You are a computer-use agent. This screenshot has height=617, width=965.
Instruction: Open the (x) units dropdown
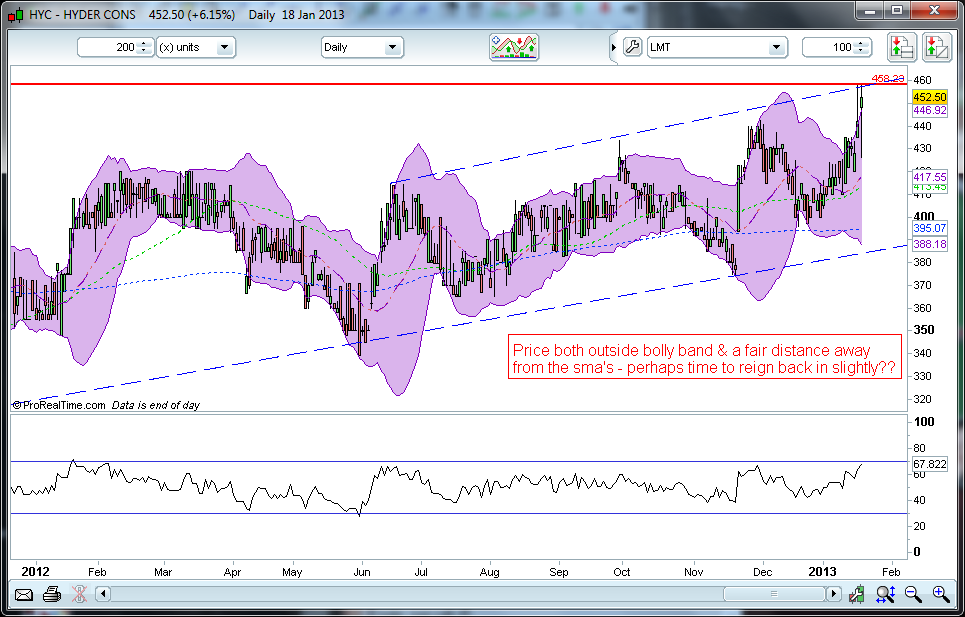point(196,47)
